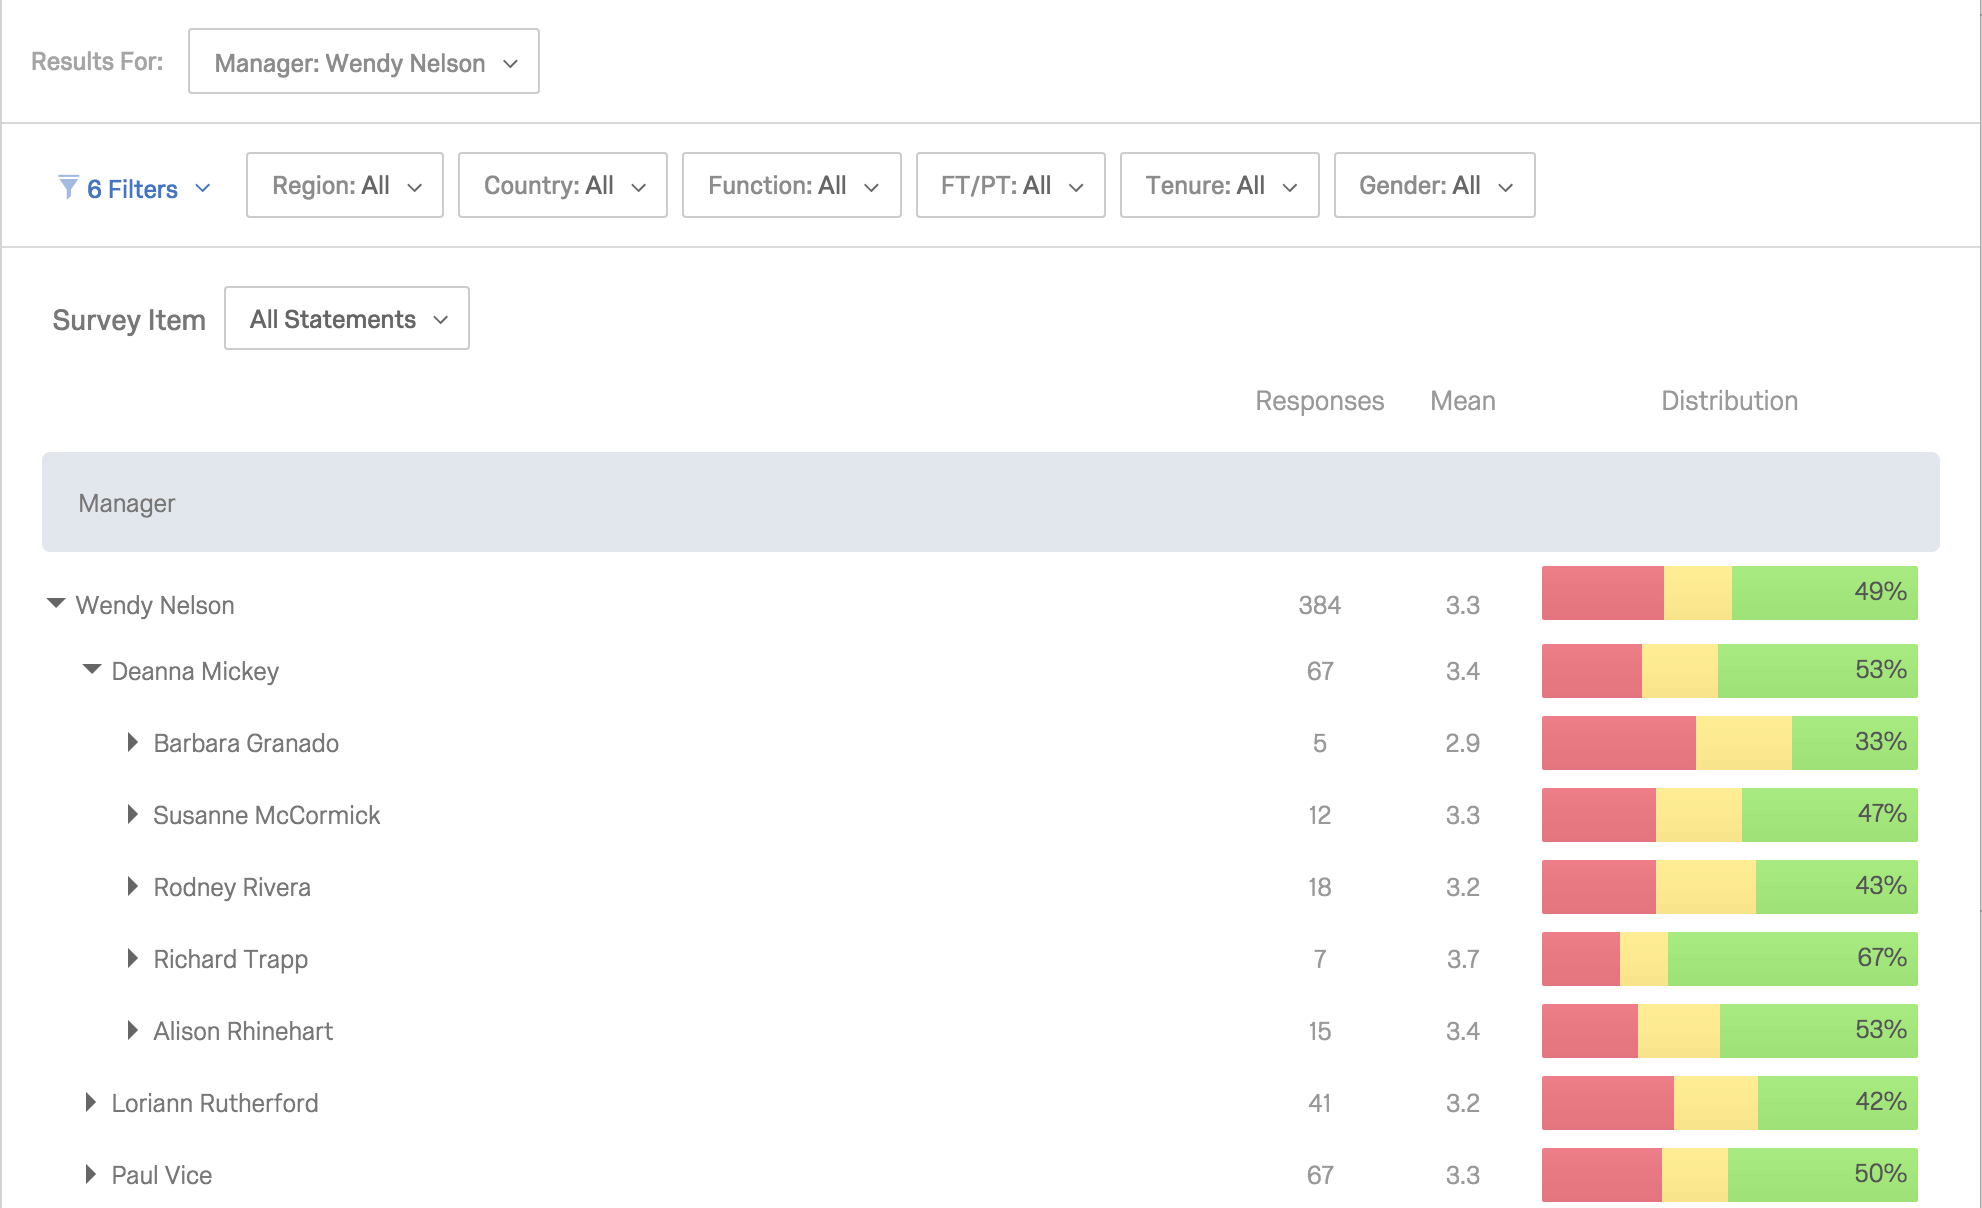Select the Paul Vice manager name
This screenshot has width=1982, height=1208.
pyautogui.click(x=162, y=1175)
